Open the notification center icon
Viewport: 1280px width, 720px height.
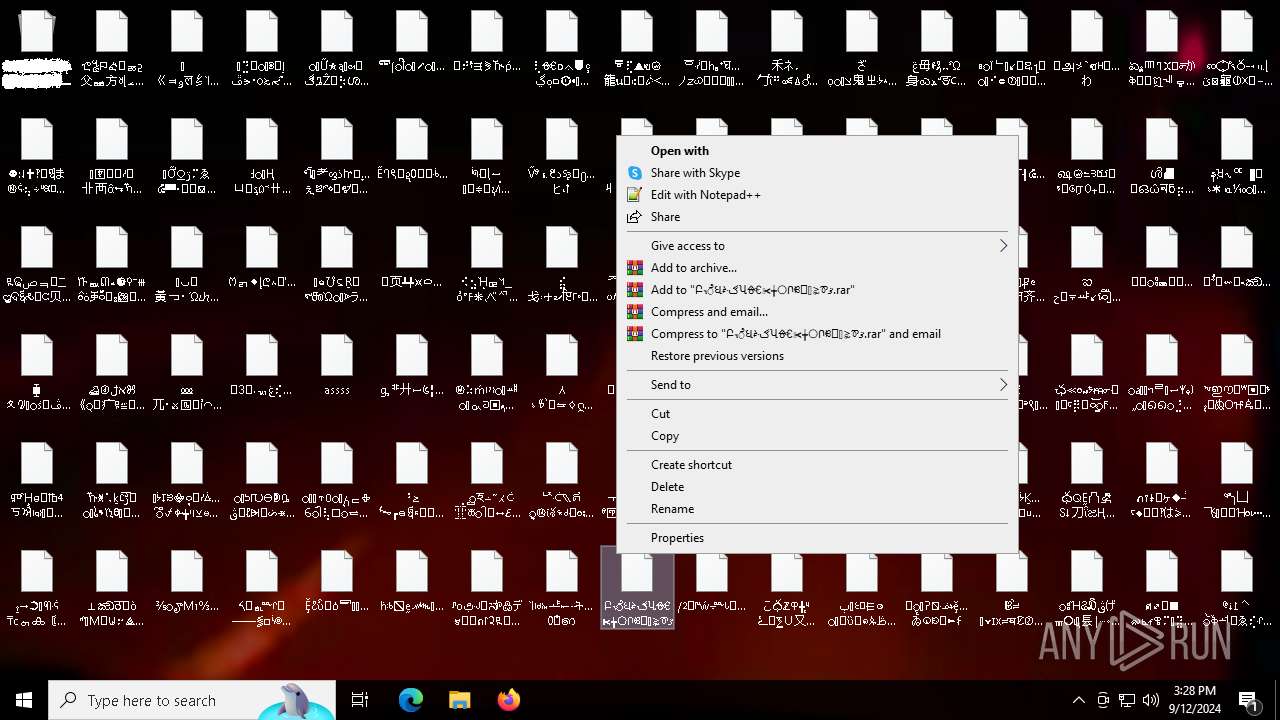1249,700
